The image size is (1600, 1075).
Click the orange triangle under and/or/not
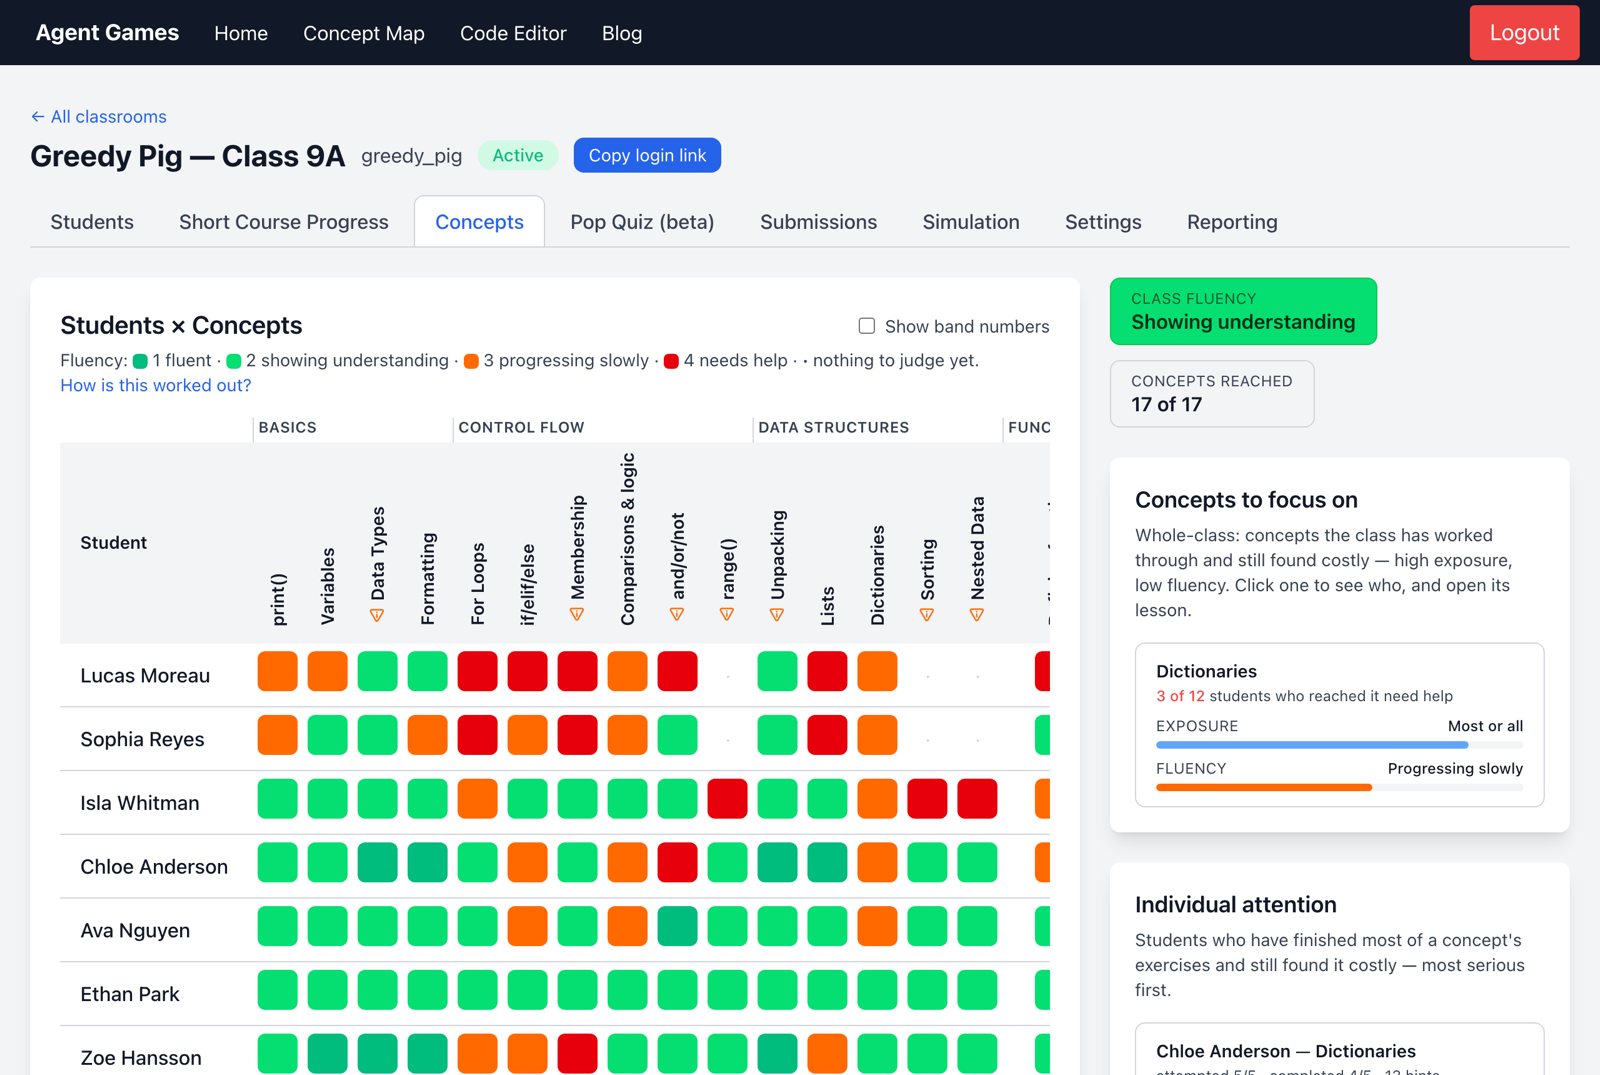pyautogui.click(x=677, y=614)
